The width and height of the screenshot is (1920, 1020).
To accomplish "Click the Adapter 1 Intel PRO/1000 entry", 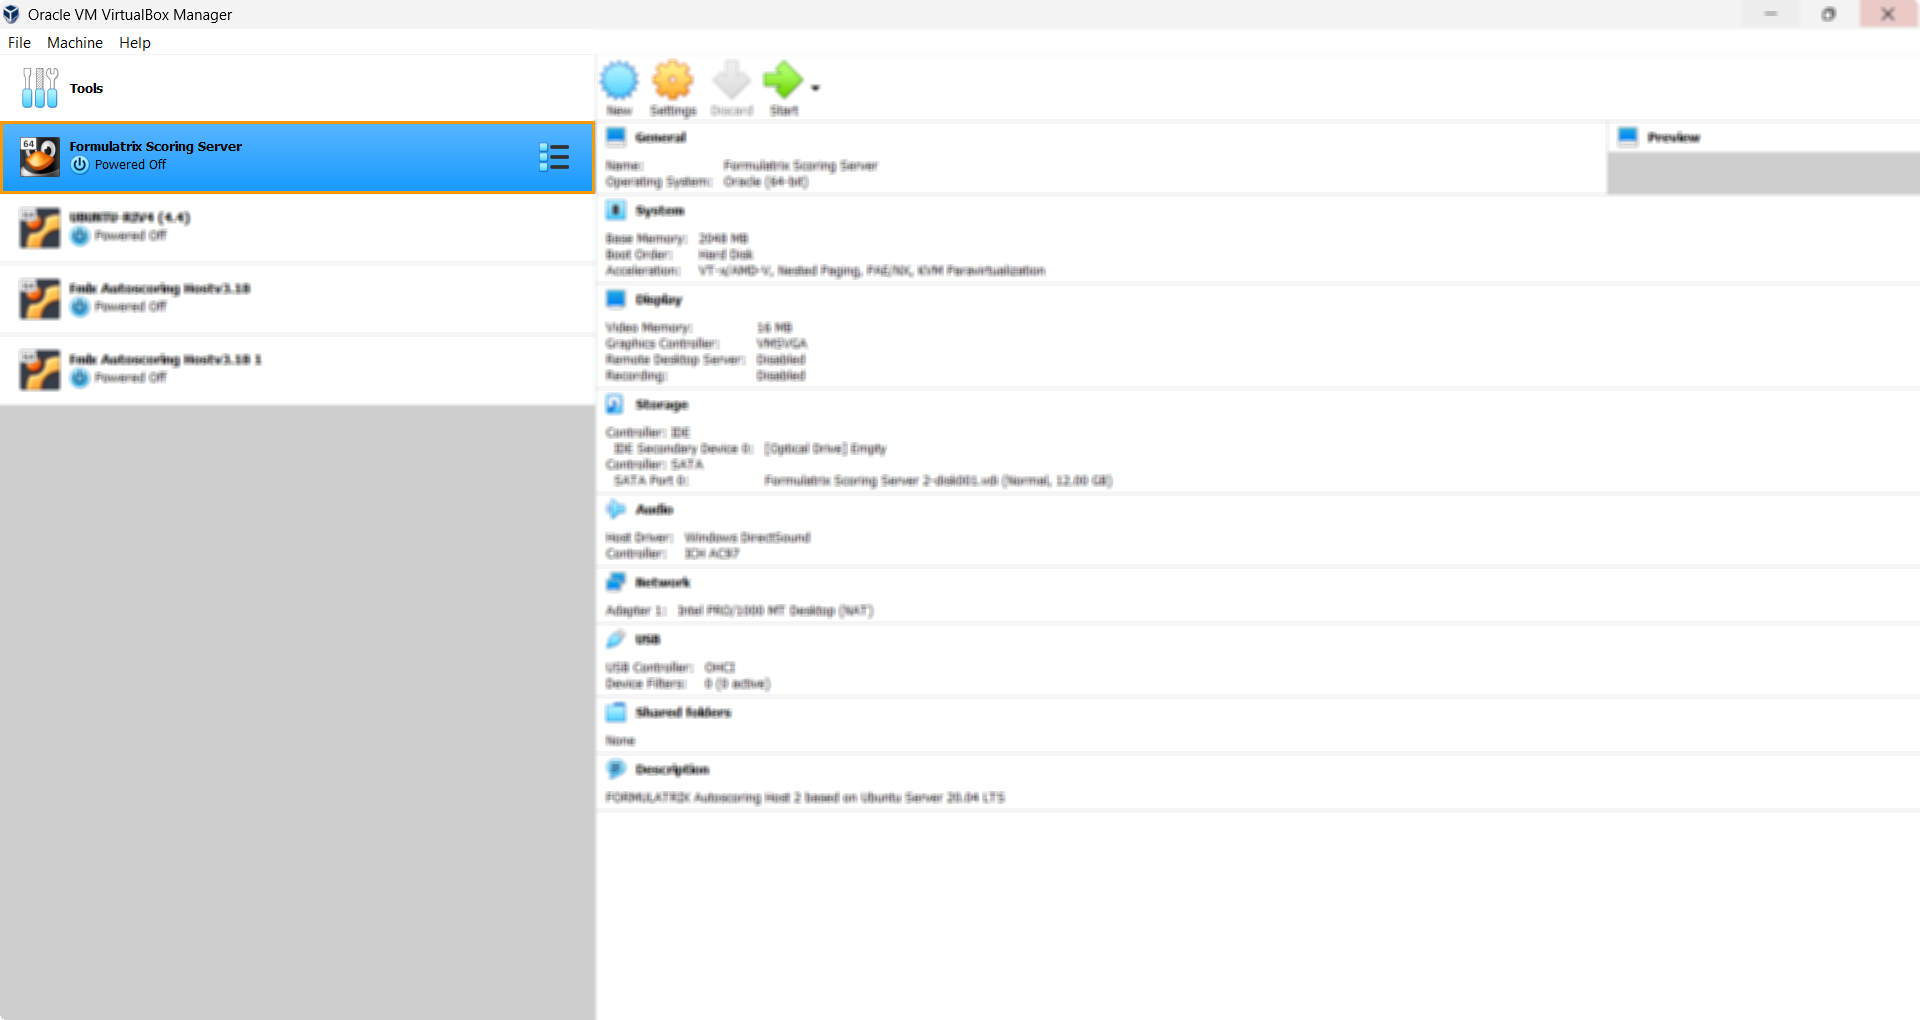I will pos(775,611).
